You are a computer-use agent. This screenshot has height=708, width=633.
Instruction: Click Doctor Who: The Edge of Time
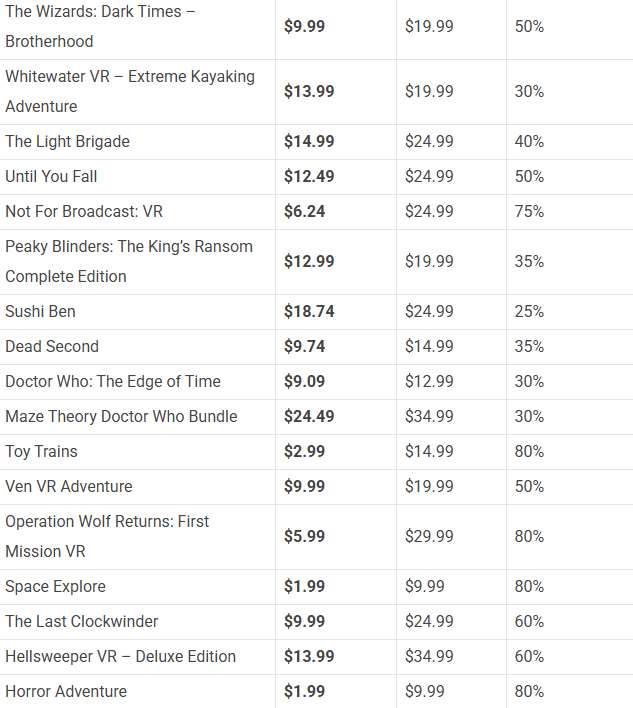(x=113, y=382)
